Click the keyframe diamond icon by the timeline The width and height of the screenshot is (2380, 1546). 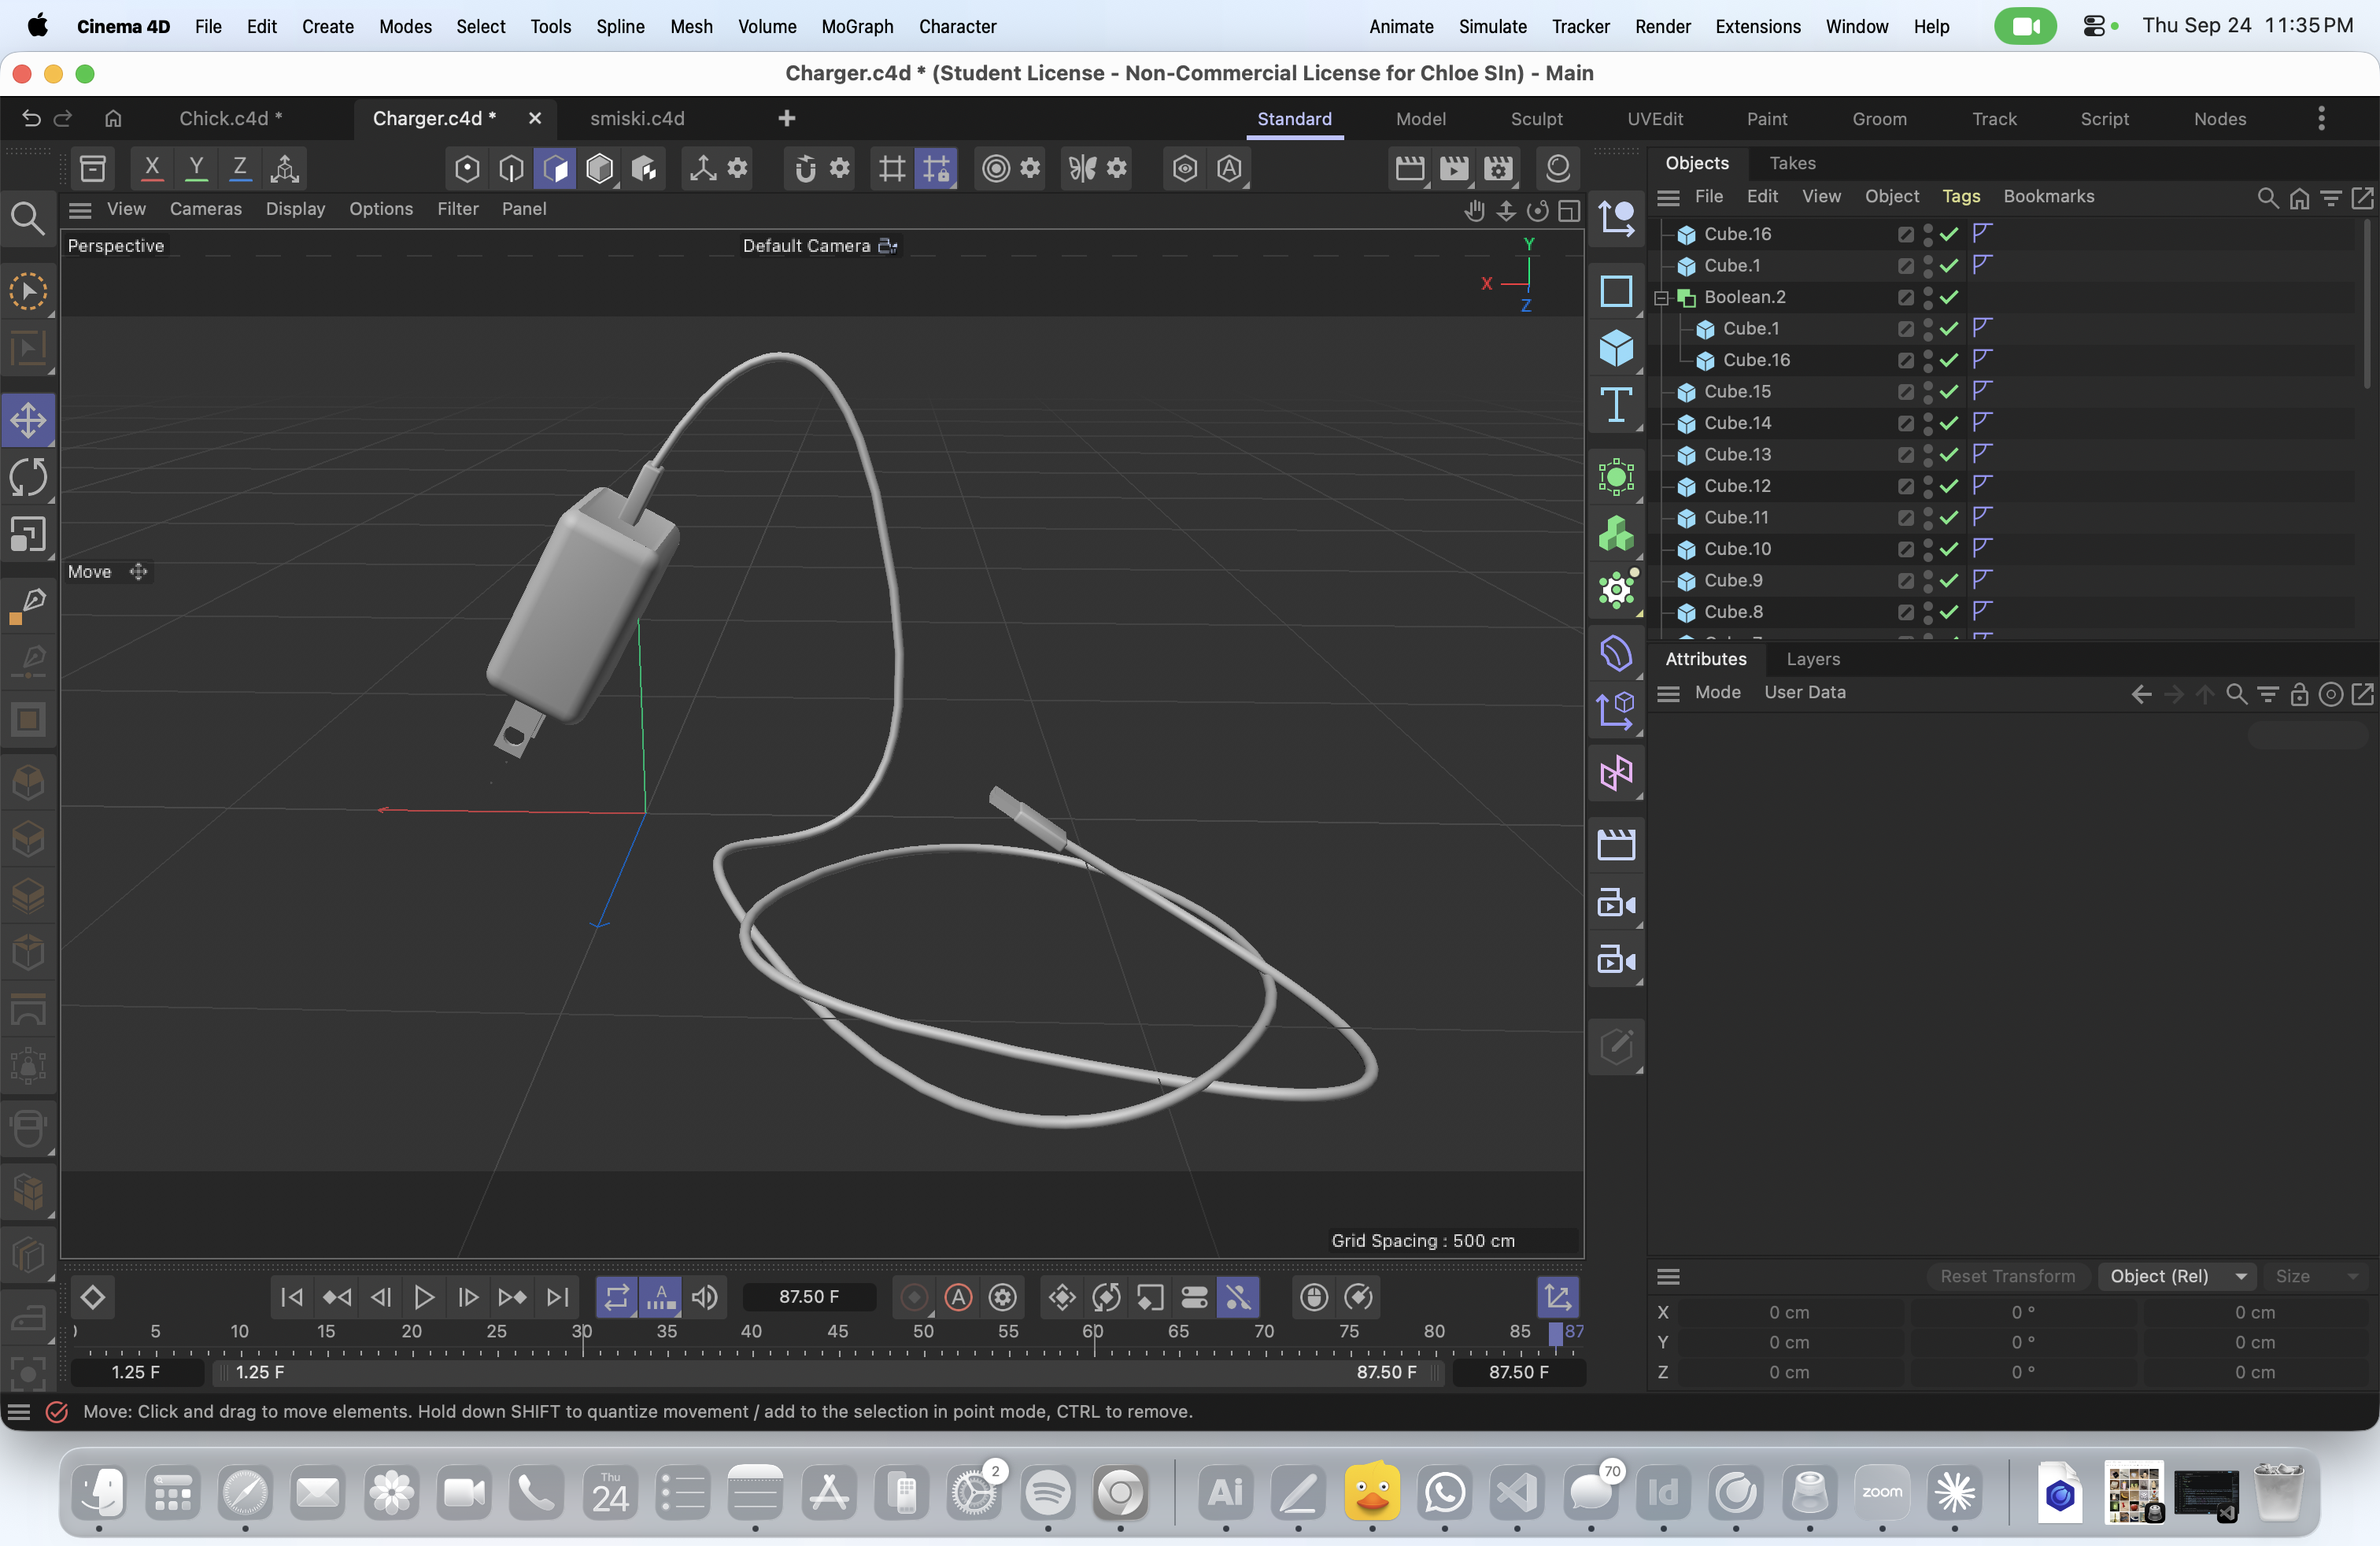[x=93, y=1297]
